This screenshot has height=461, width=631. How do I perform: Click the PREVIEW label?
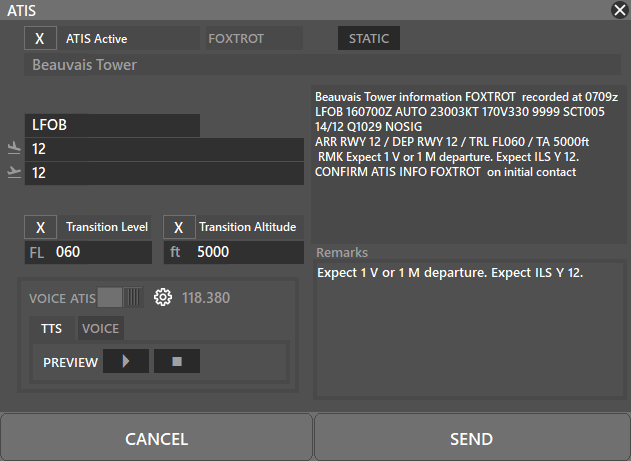[x=70, y=362]
